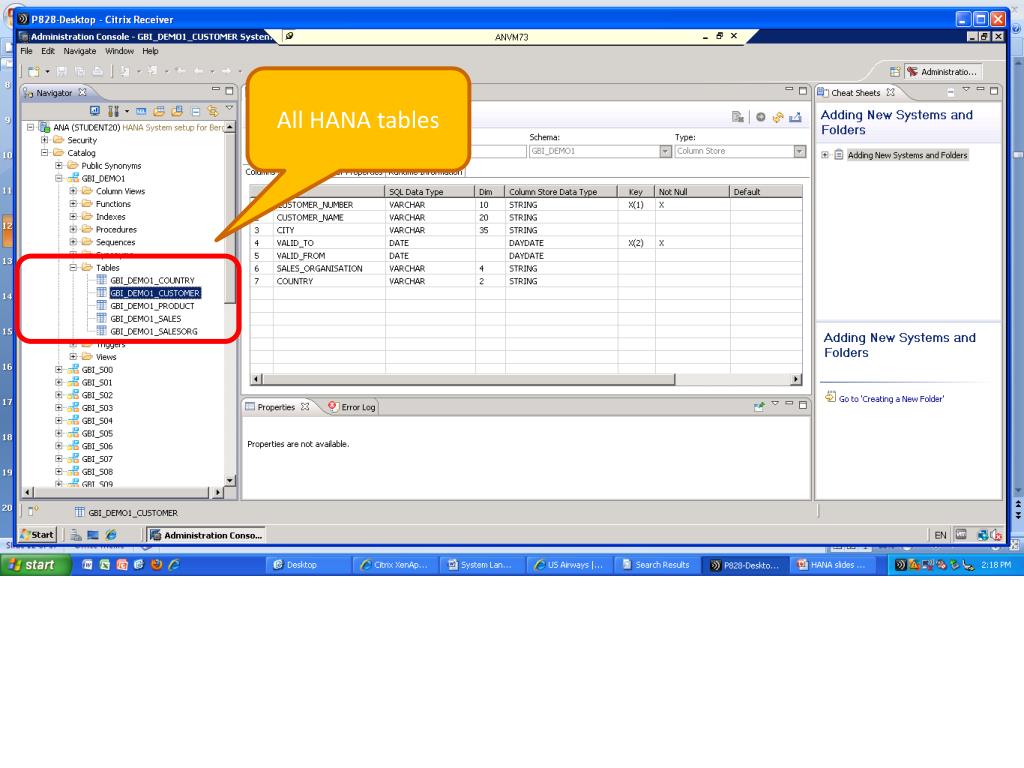Select the GBI_DEMO1_SALES table in Navigator
Screen dimensions: 1024x768
(146, 319)
